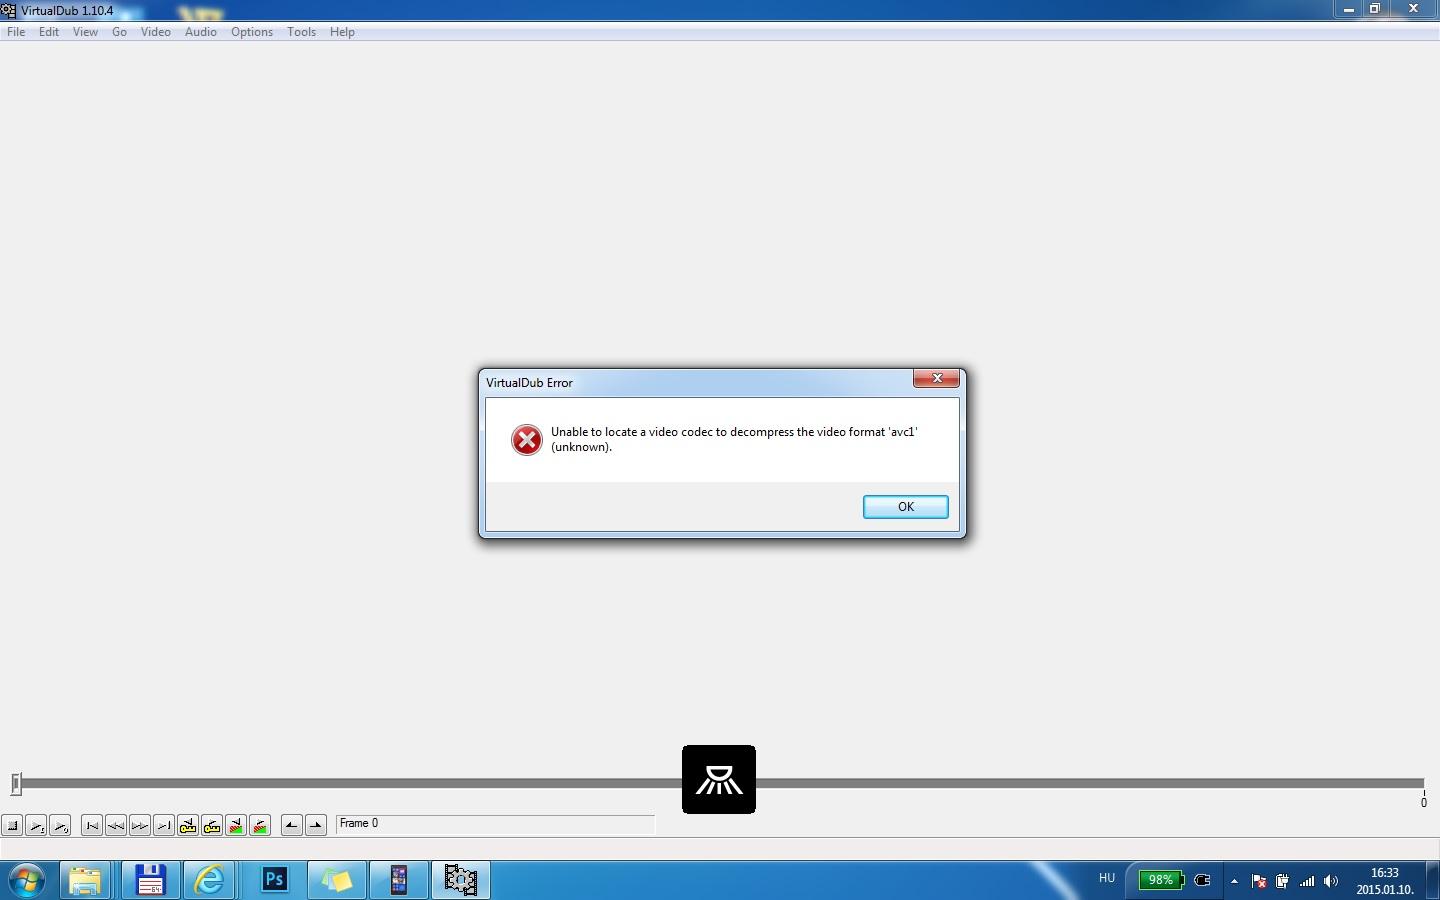Click the Output playback button

60,826
